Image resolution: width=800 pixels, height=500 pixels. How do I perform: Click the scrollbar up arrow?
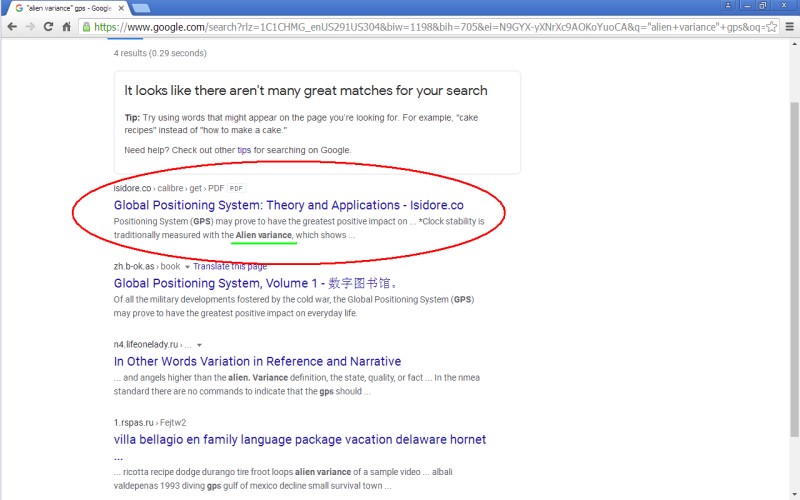795,44
